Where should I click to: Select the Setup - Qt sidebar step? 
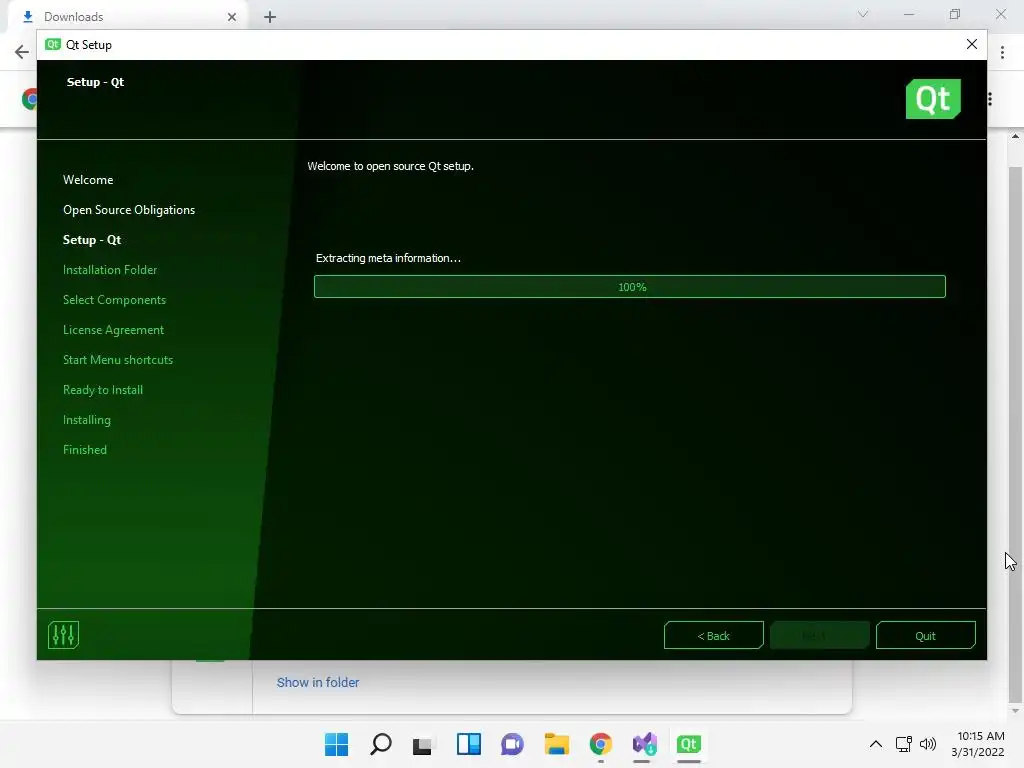click(92, 240)
